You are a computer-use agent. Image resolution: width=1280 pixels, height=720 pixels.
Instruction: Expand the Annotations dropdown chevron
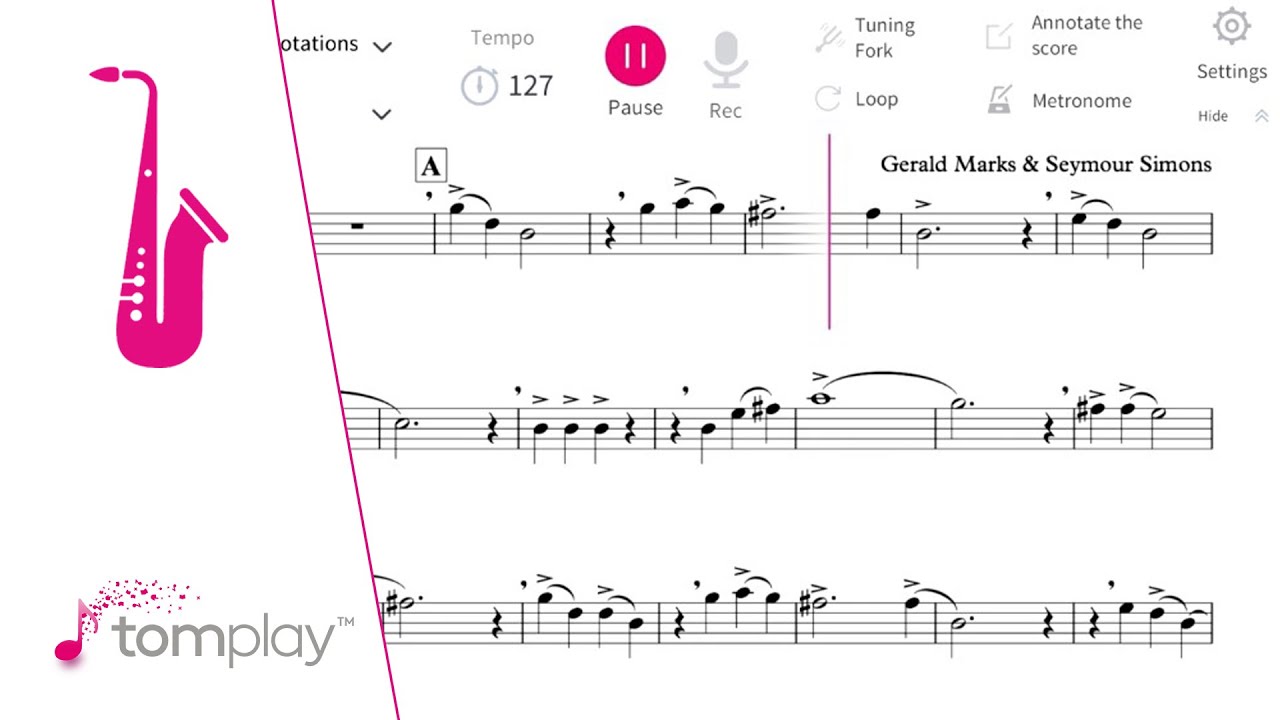(x=382, y=46)
